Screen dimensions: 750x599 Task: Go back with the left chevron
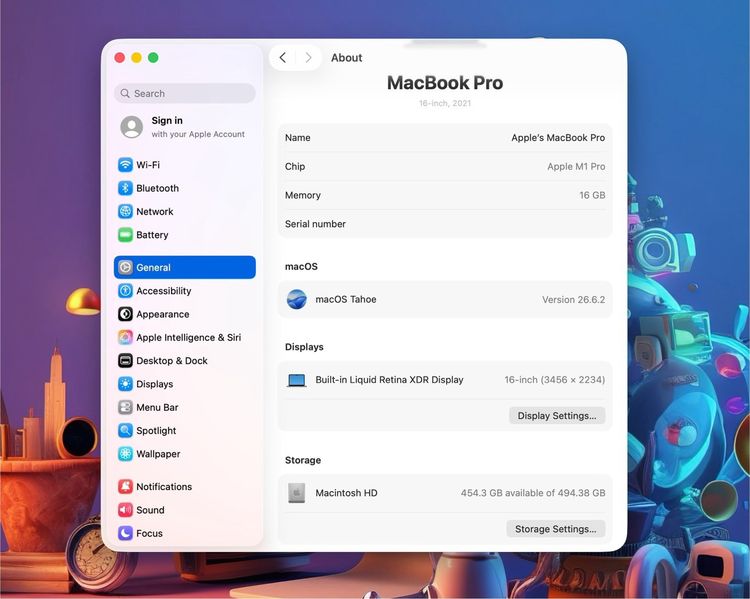283,58
